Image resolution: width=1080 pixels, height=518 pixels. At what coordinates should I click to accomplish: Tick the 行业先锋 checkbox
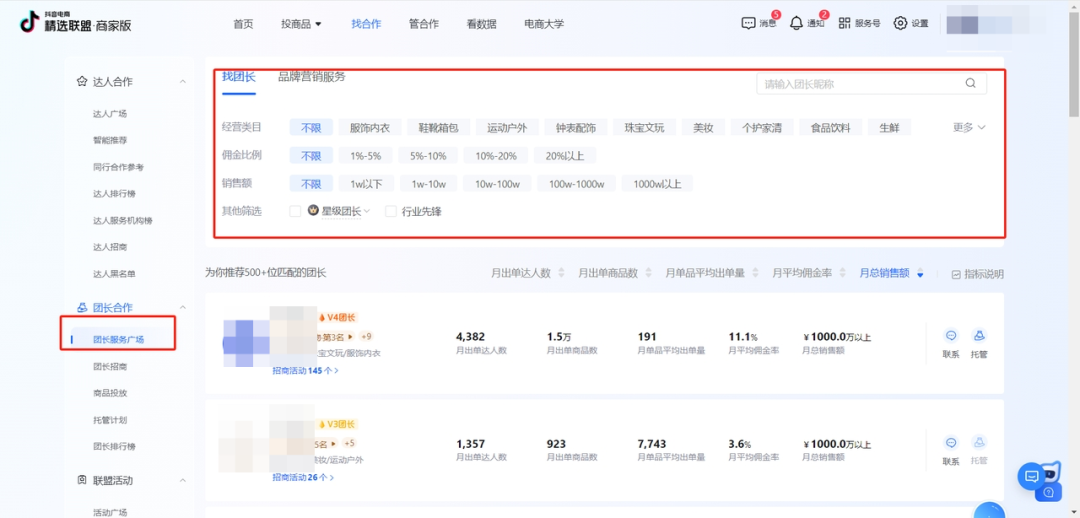(x=391, y=211)
